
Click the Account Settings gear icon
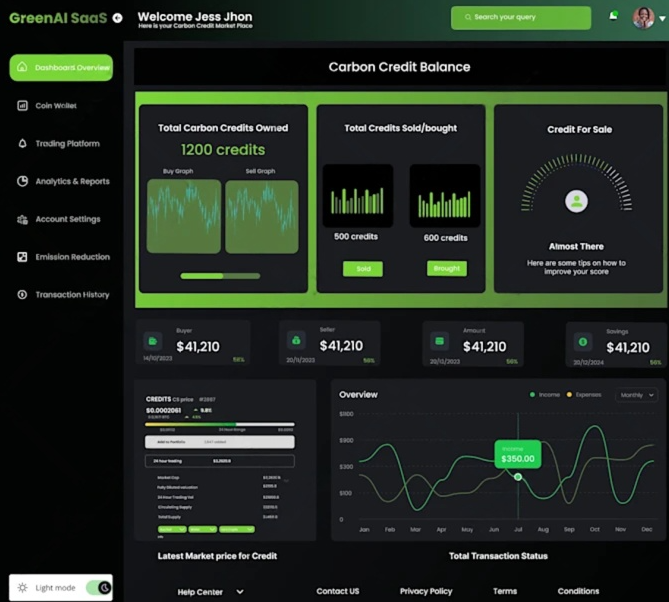point(23,220)
